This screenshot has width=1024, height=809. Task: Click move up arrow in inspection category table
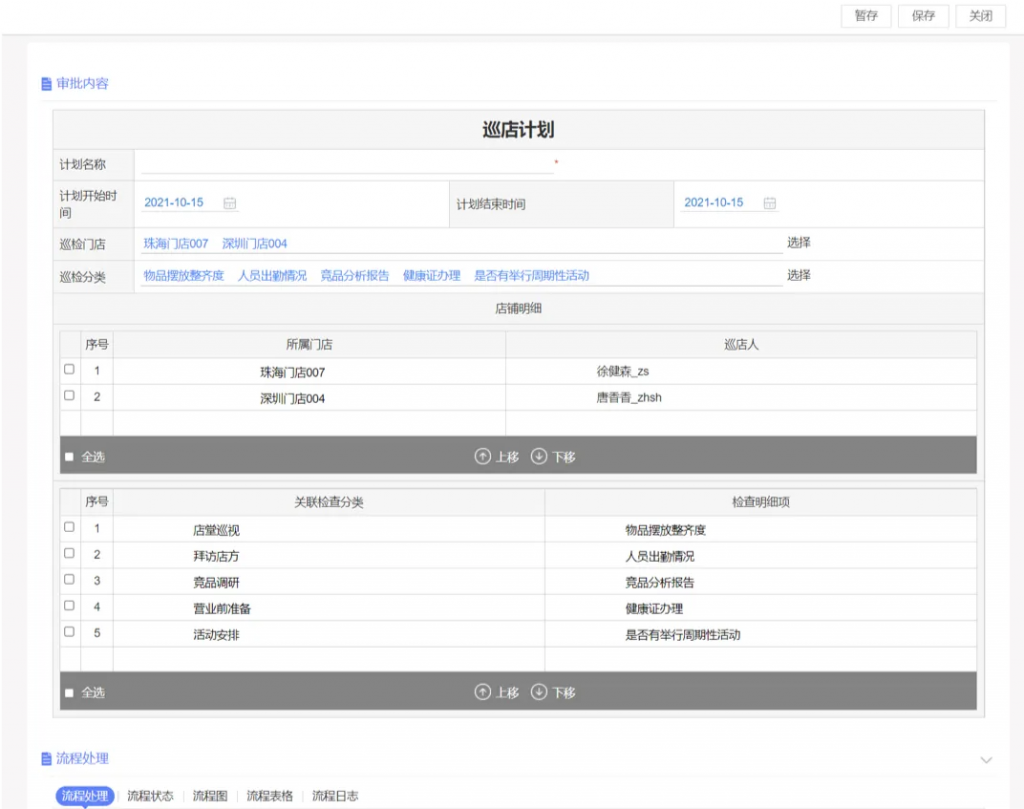click(x=483, y=692)
